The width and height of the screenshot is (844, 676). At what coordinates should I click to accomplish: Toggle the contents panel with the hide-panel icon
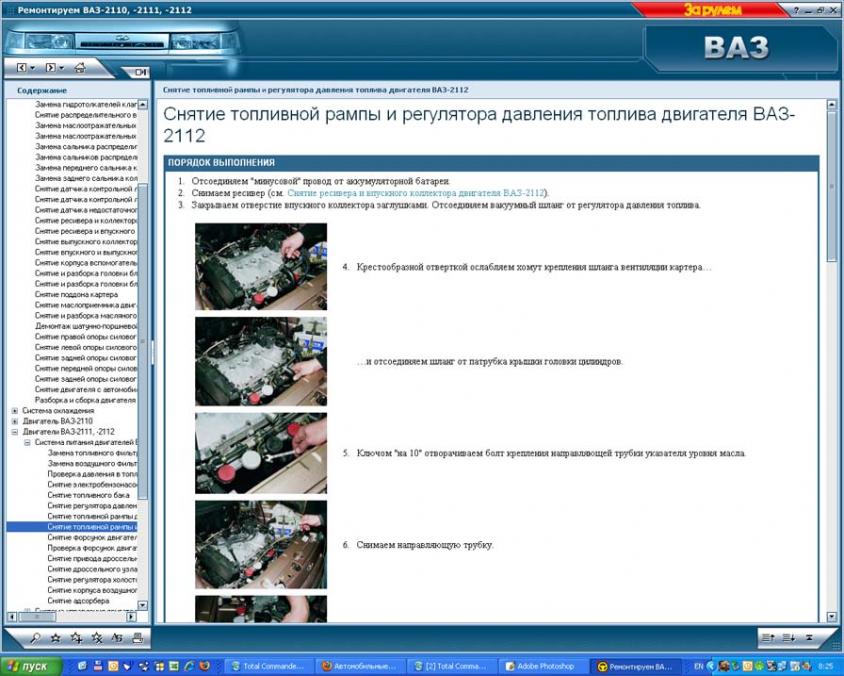140,72
